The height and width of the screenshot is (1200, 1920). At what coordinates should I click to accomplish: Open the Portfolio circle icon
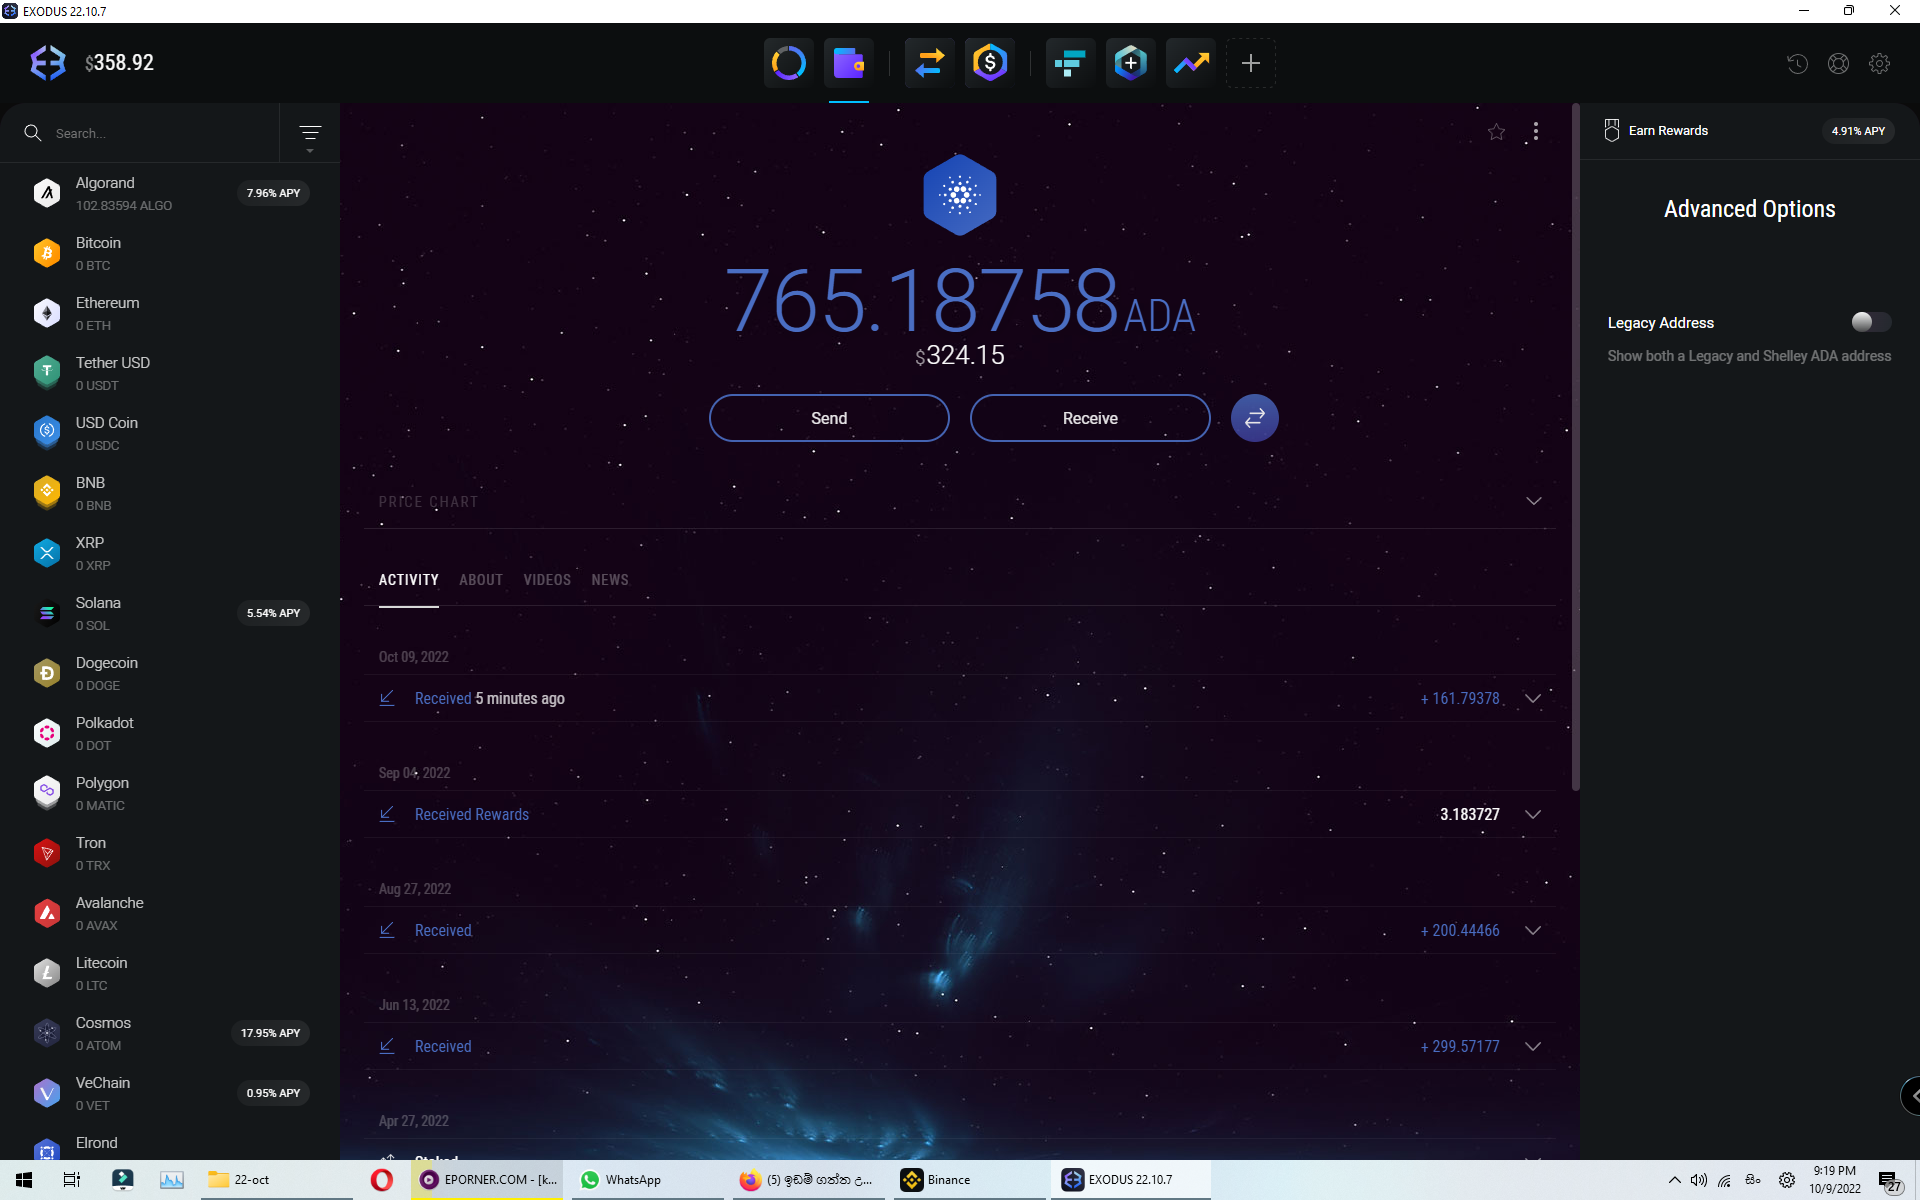coord(788,63)
